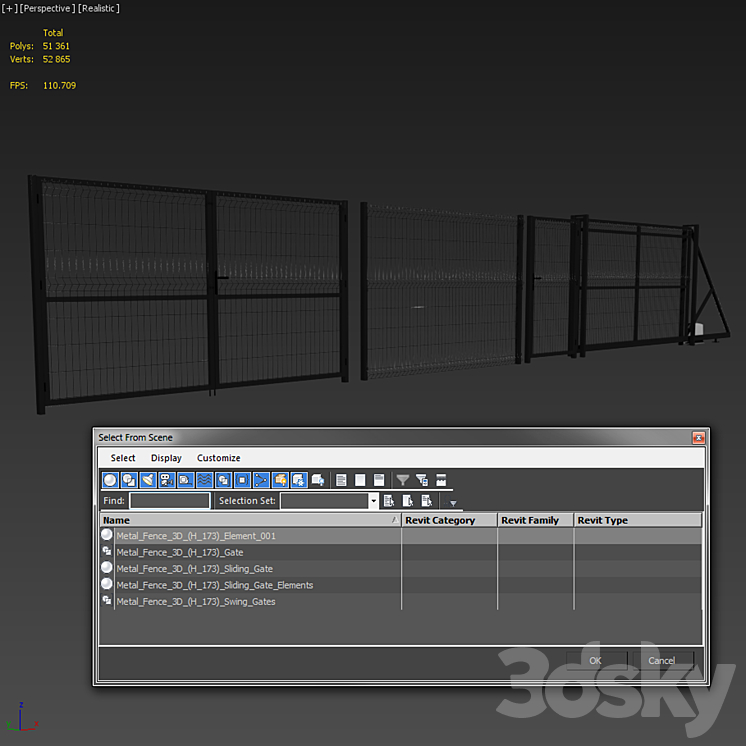Viewport: 746px width, 746px height.
Task: Click third icon after Selection Set dropdown
Action: 427,501
